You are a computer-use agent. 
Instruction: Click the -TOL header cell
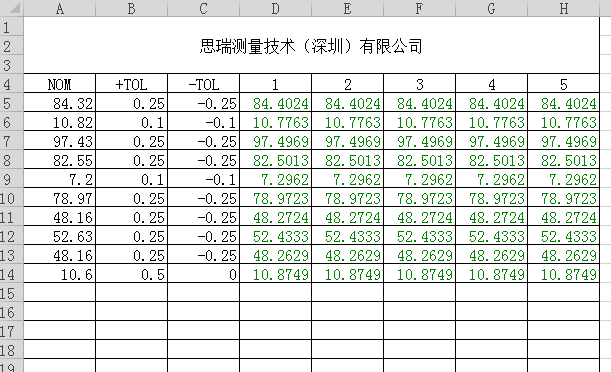pos(203,84)
